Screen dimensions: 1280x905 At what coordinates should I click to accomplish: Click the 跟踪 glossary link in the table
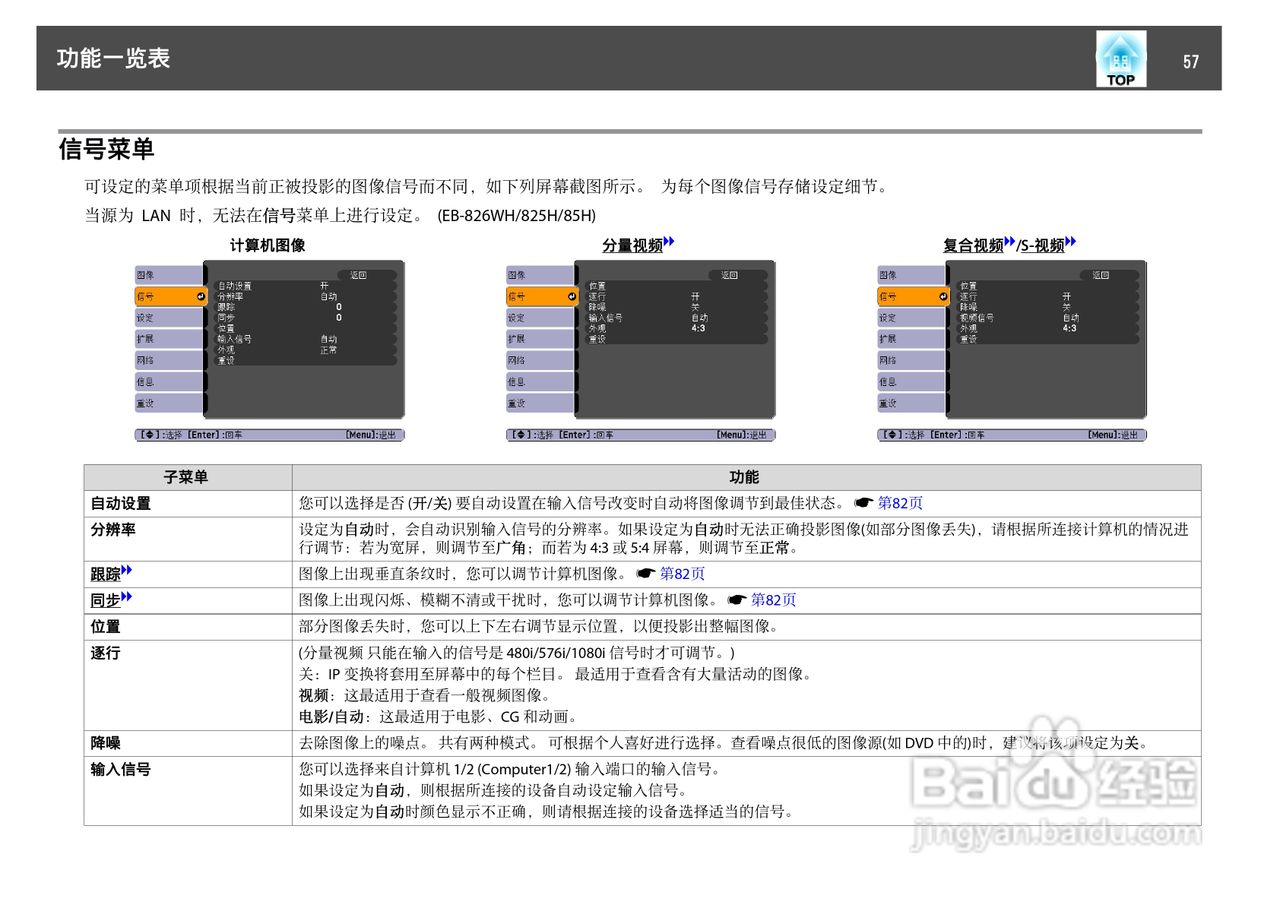(x=105, y=574)
